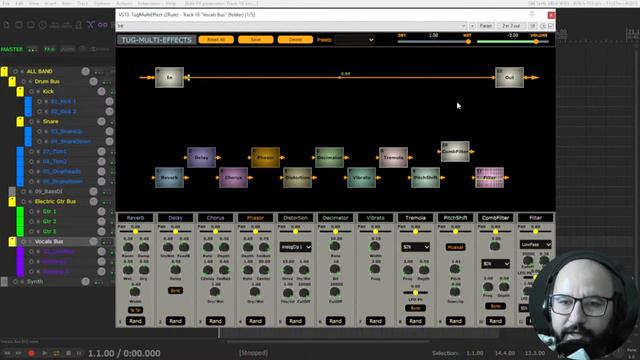The image size is (640, 360).
Task: Click the Volume slider handle
Action: coord(536,41)
